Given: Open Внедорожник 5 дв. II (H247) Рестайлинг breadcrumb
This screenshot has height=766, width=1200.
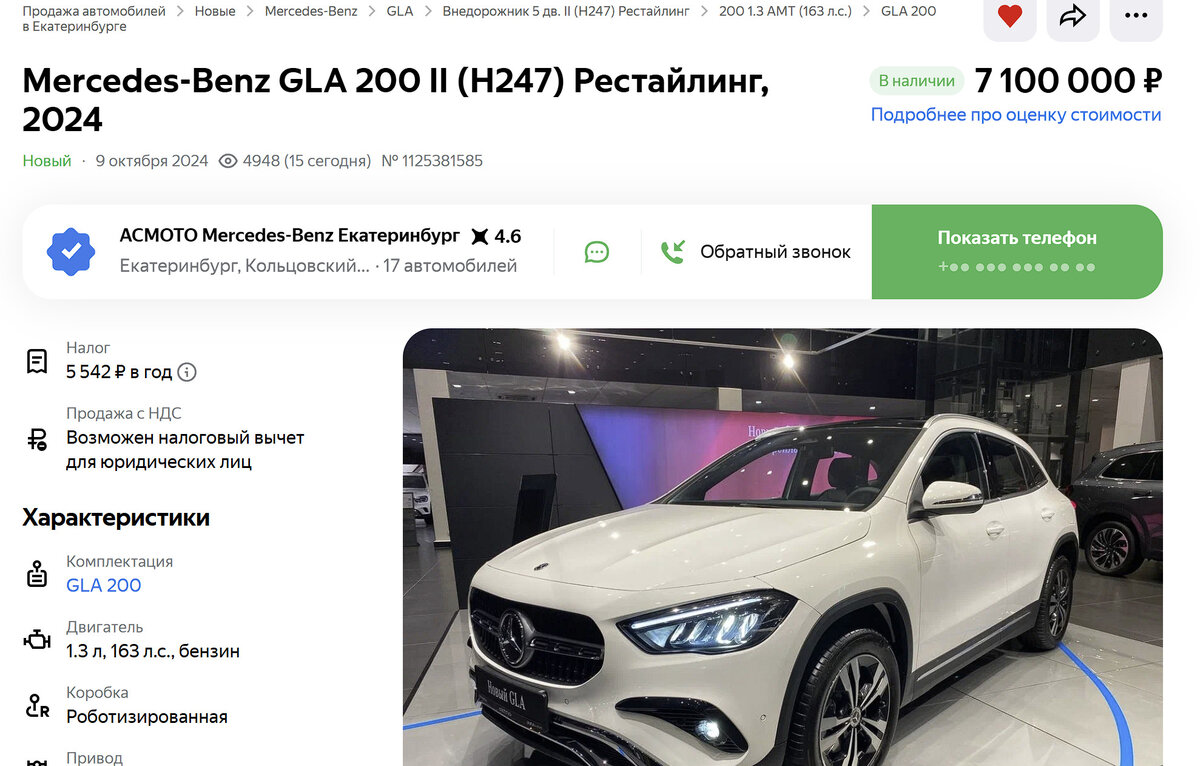Looking at the screenshot, I should tap(566, 11).
